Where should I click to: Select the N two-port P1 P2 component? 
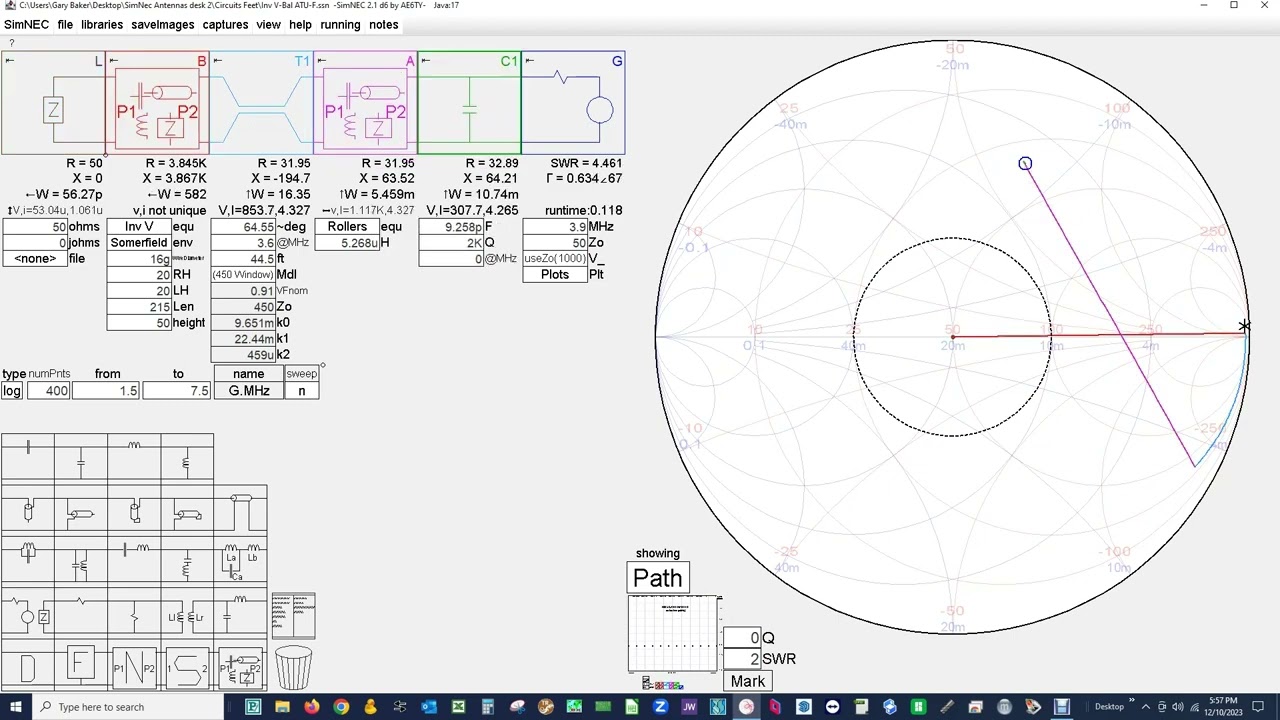click(x=134, y=667)
